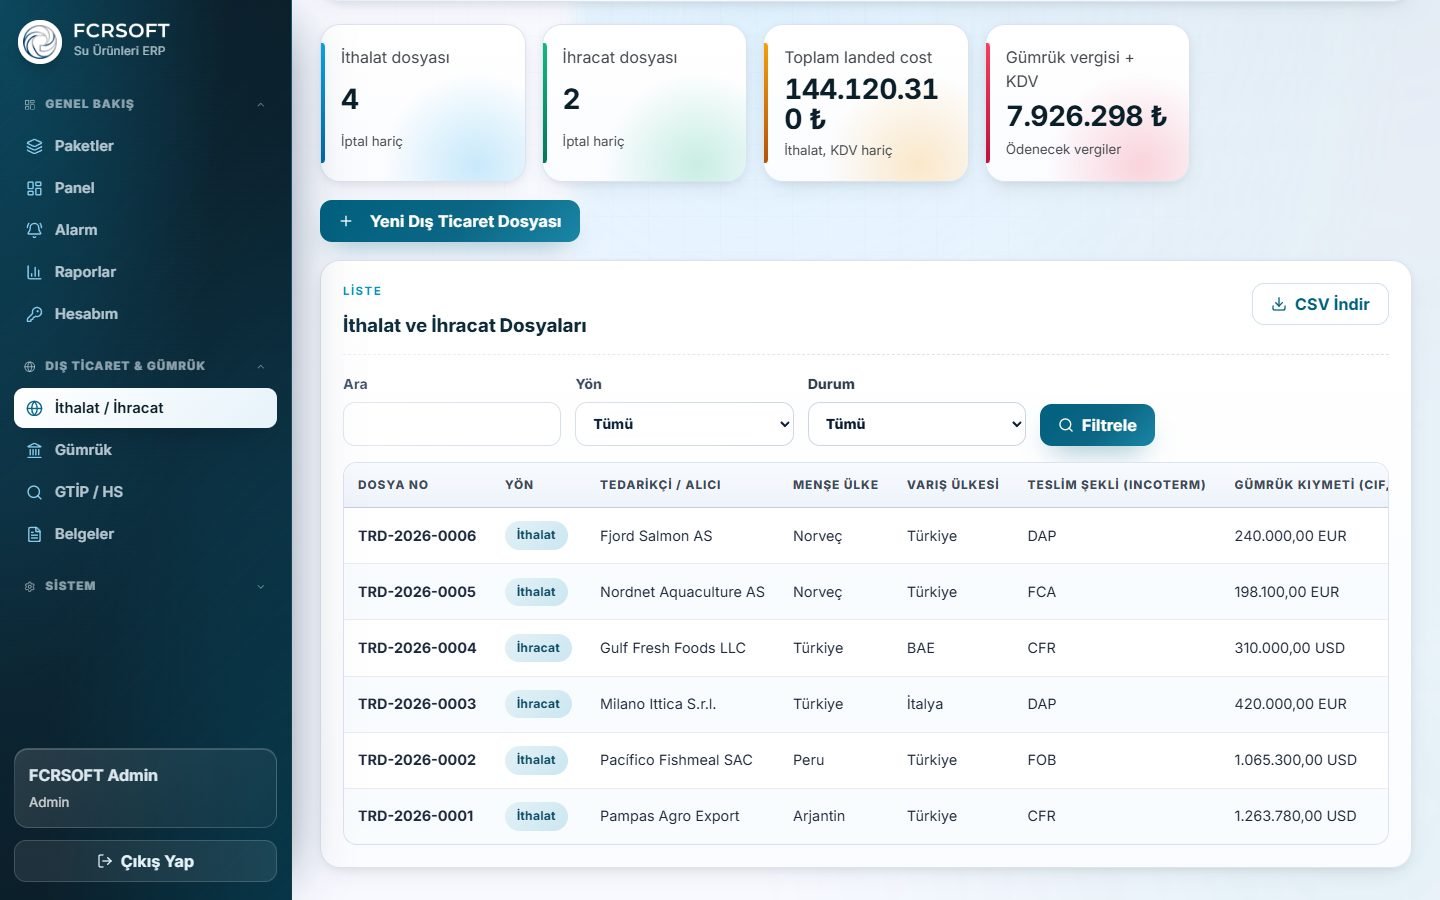This screenshot has height=900, width=1440.
Task: Collapse the Genel Bakış section chevron
Action: click(261, 104)
